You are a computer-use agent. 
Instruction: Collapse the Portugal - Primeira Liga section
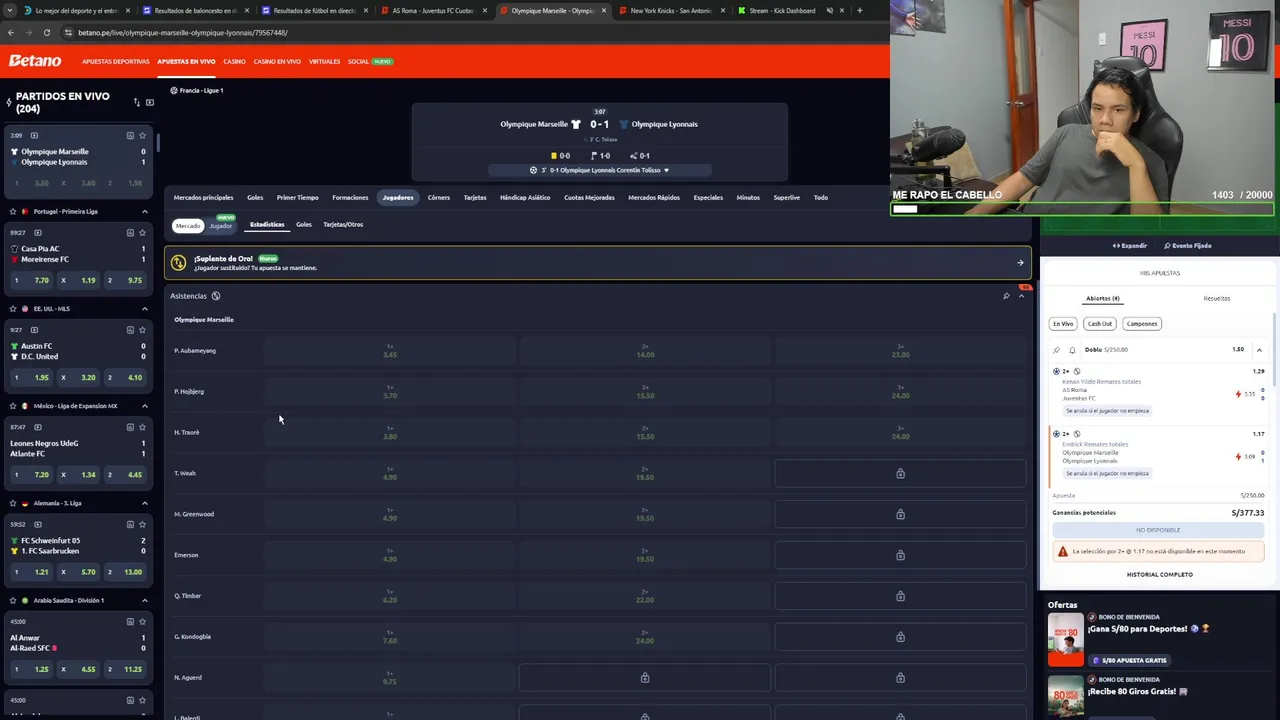click(144, 211)
